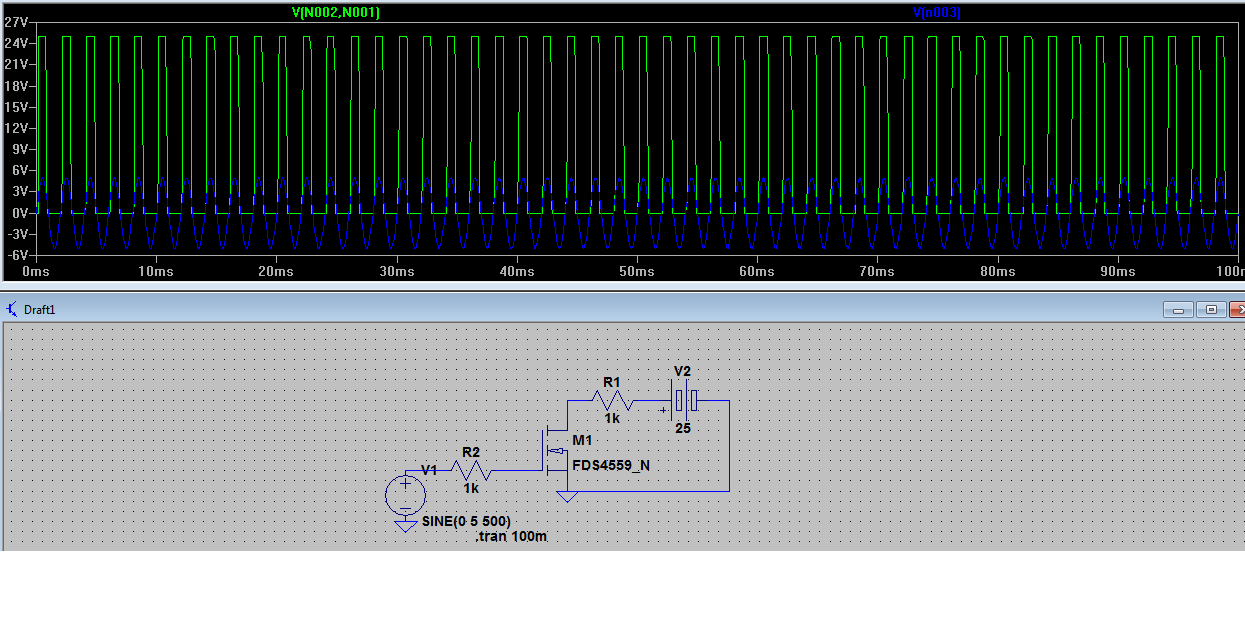
Task: Click the ground symbol below V1
Action: pyautogui.click(x=405, y=524)
